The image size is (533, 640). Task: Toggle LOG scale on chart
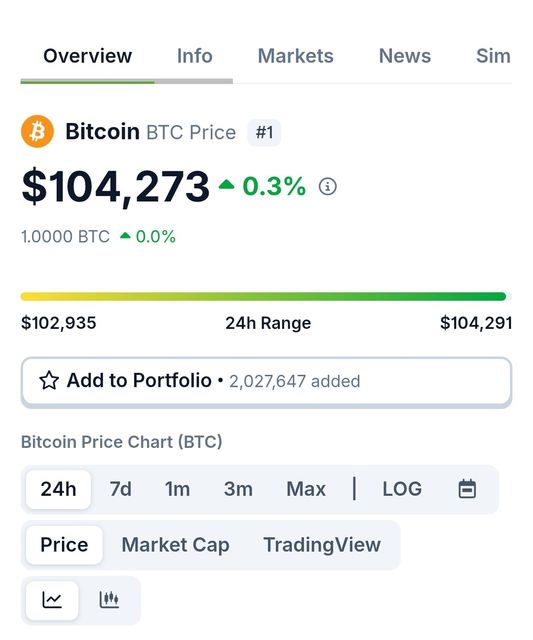(402, 489)
